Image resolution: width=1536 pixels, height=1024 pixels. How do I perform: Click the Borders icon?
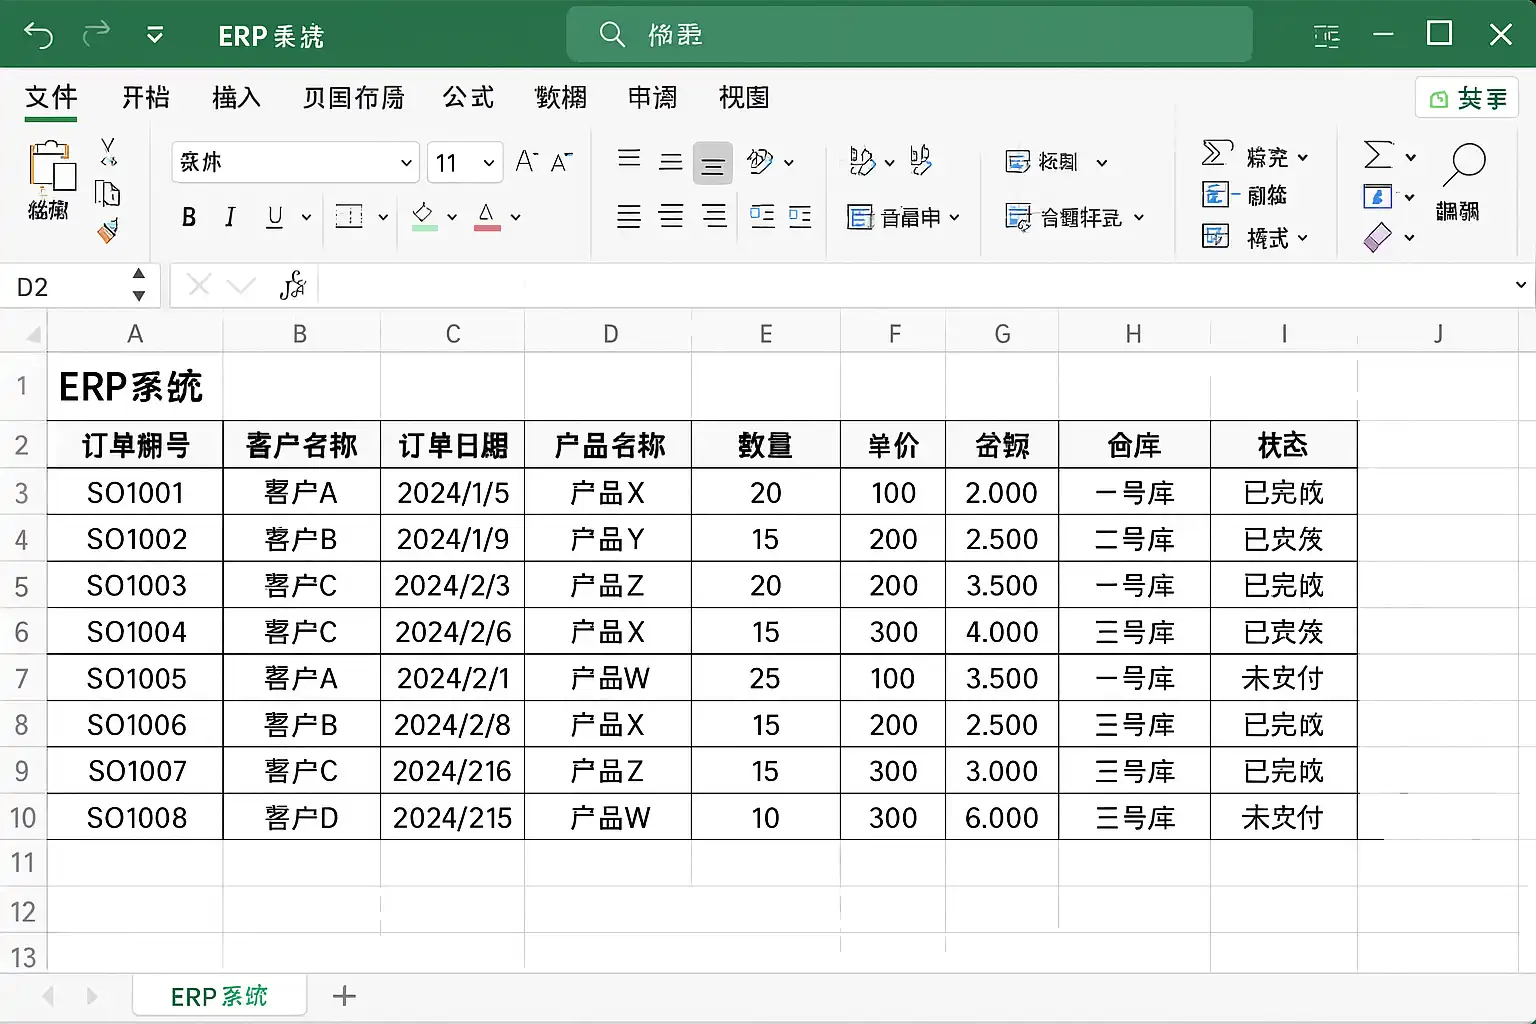(349, 217)
